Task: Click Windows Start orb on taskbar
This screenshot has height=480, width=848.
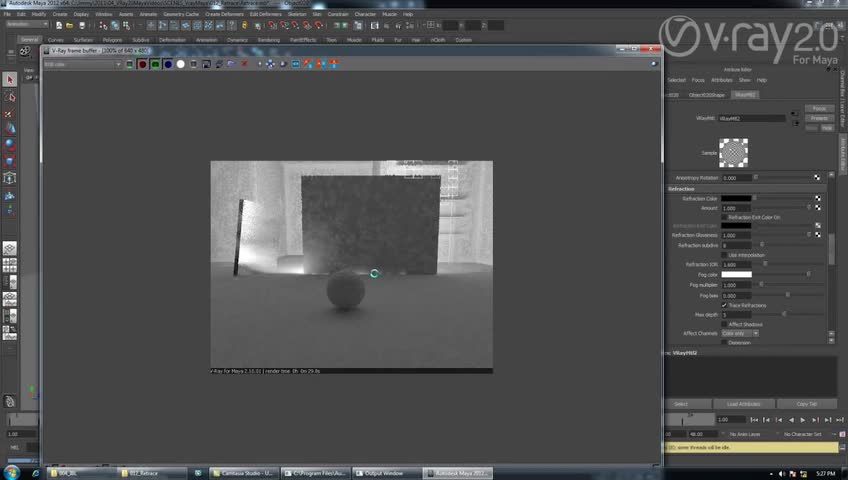Action: point(11,473)
